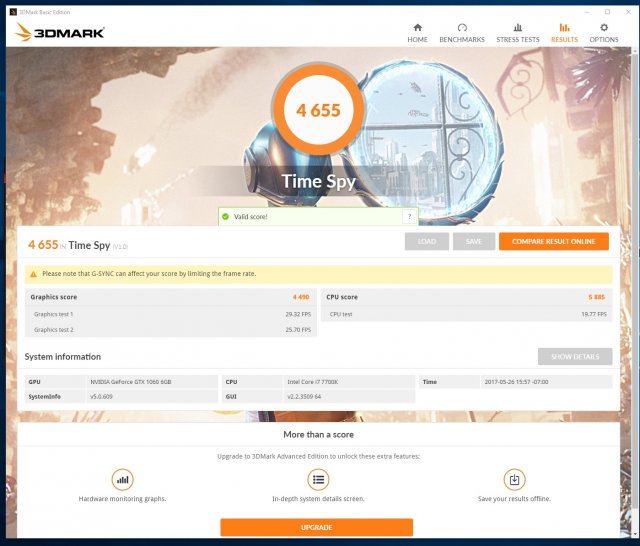Close the 3DMark window
Viewport: 640px width, 546px height.
[628, 12]
